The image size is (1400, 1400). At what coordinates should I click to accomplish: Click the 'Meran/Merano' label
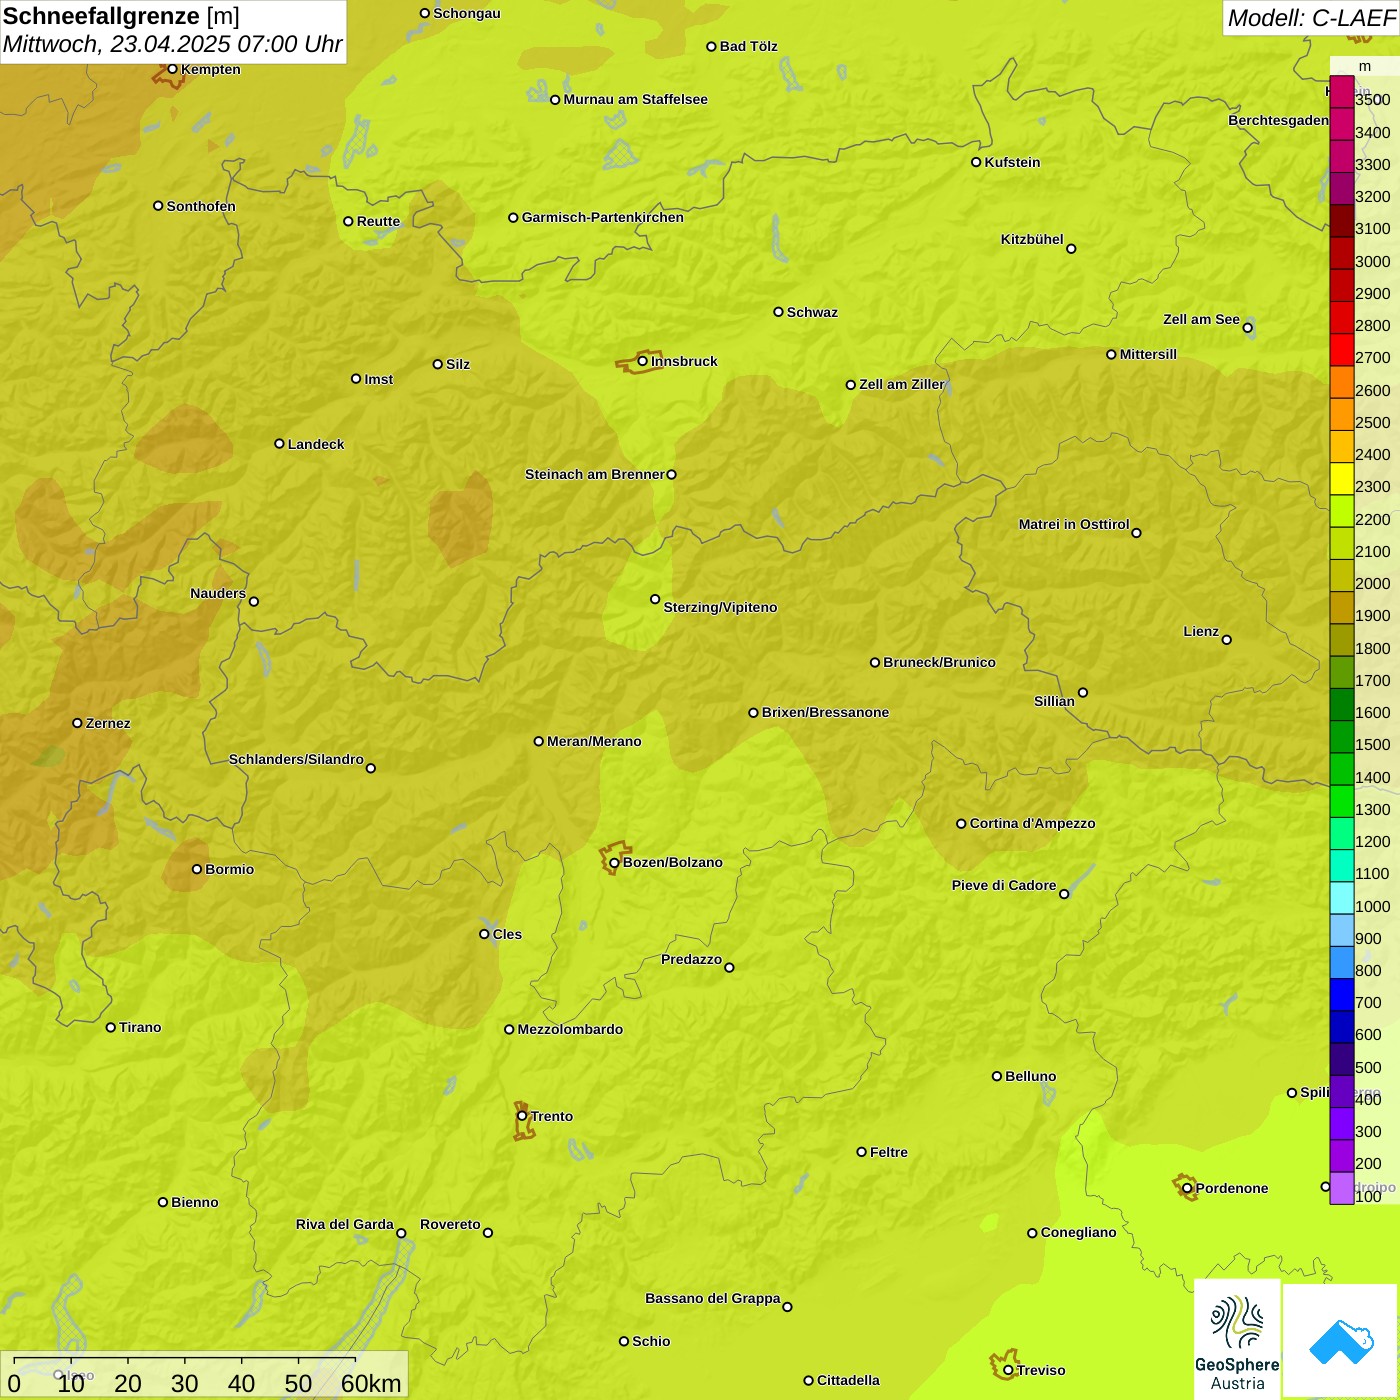pos(594,741)
